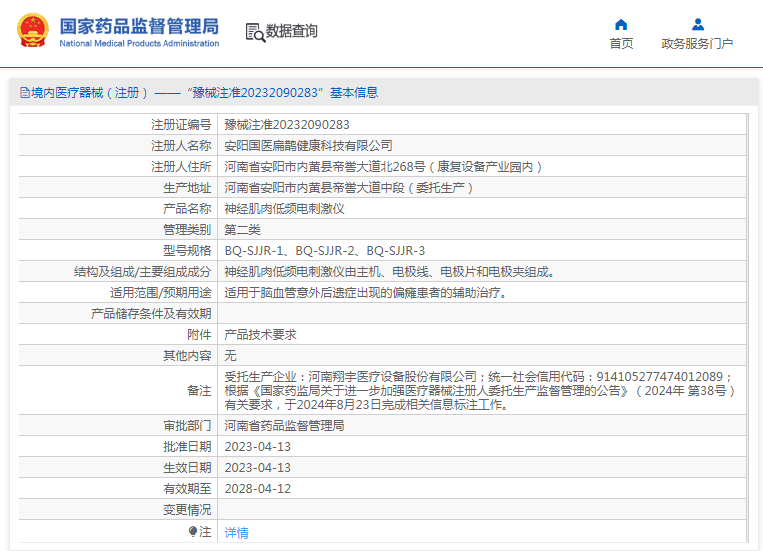Viewport: 763px width, 551px height.
Task: Select 河南省药品监督管理局 approval department
Action: (284, 426)
